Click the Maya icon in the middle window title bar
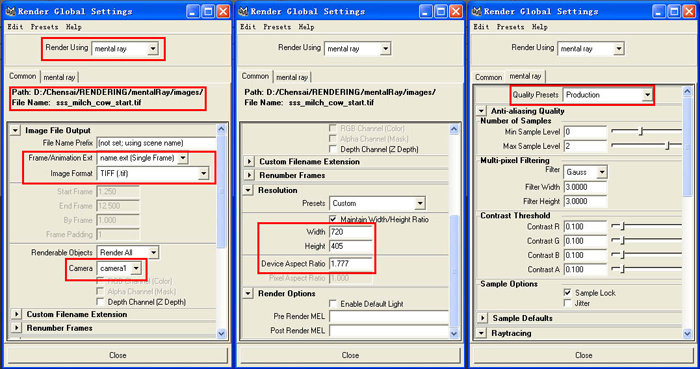The width and height of the screenshot is (700, 369). 243,11
